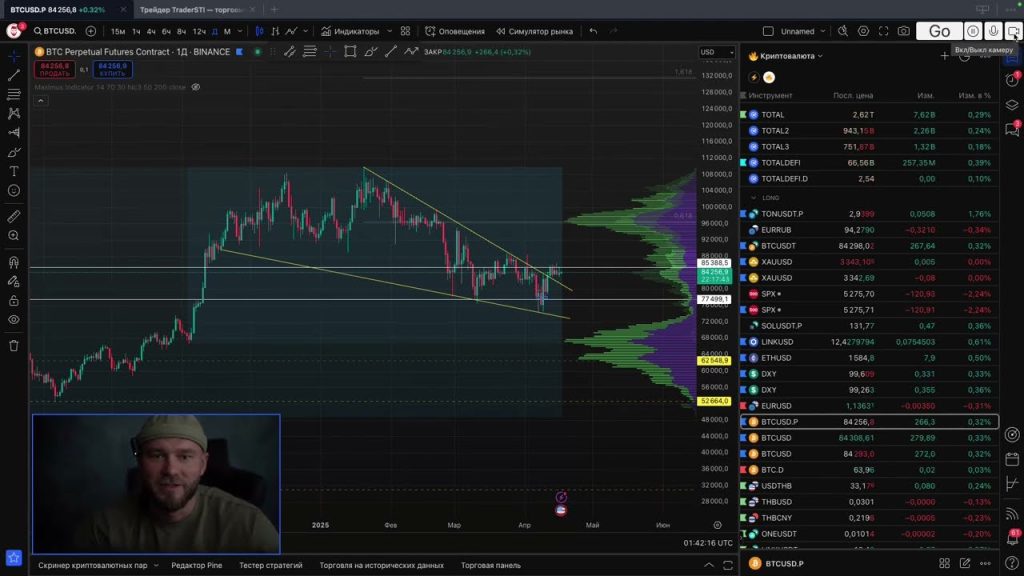Screen dimensions: 1024x576
Task: Select the Text drawing tool
Action: coord(14,171)
